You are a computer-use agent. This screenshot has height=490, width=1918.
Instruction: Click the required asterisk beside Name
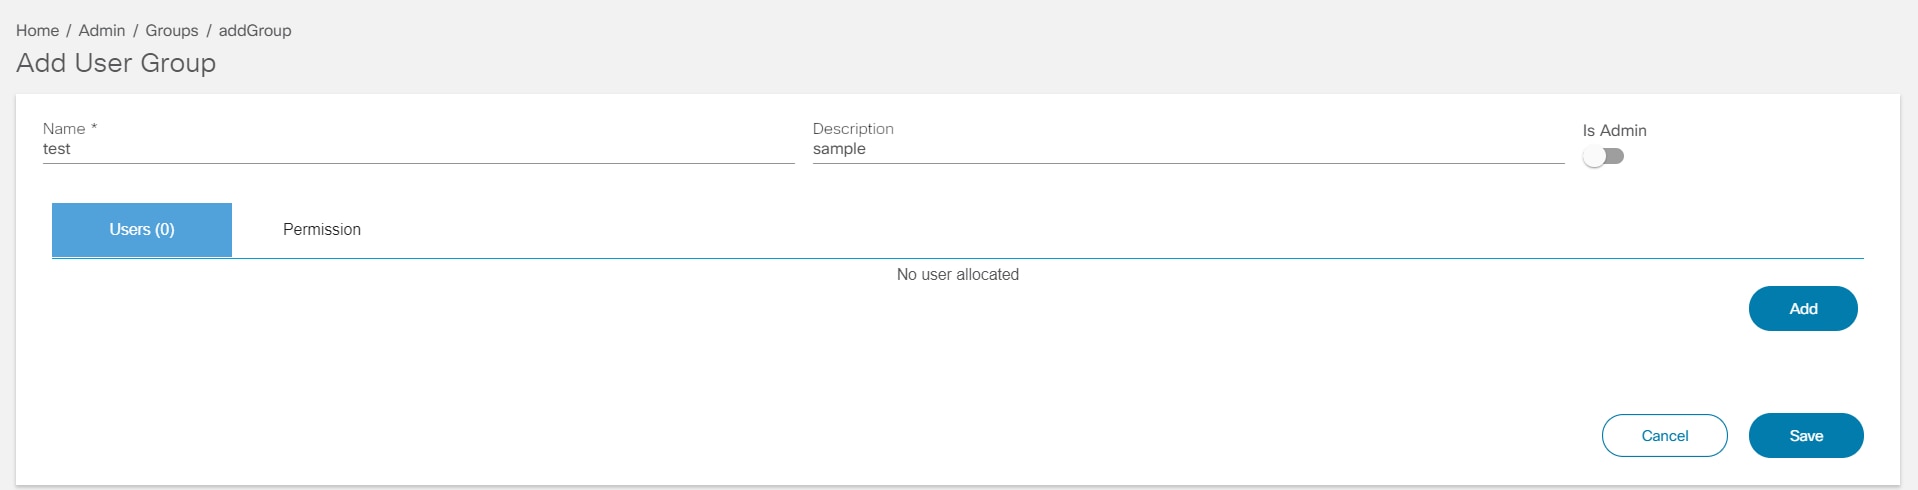(x=94, y=128)
